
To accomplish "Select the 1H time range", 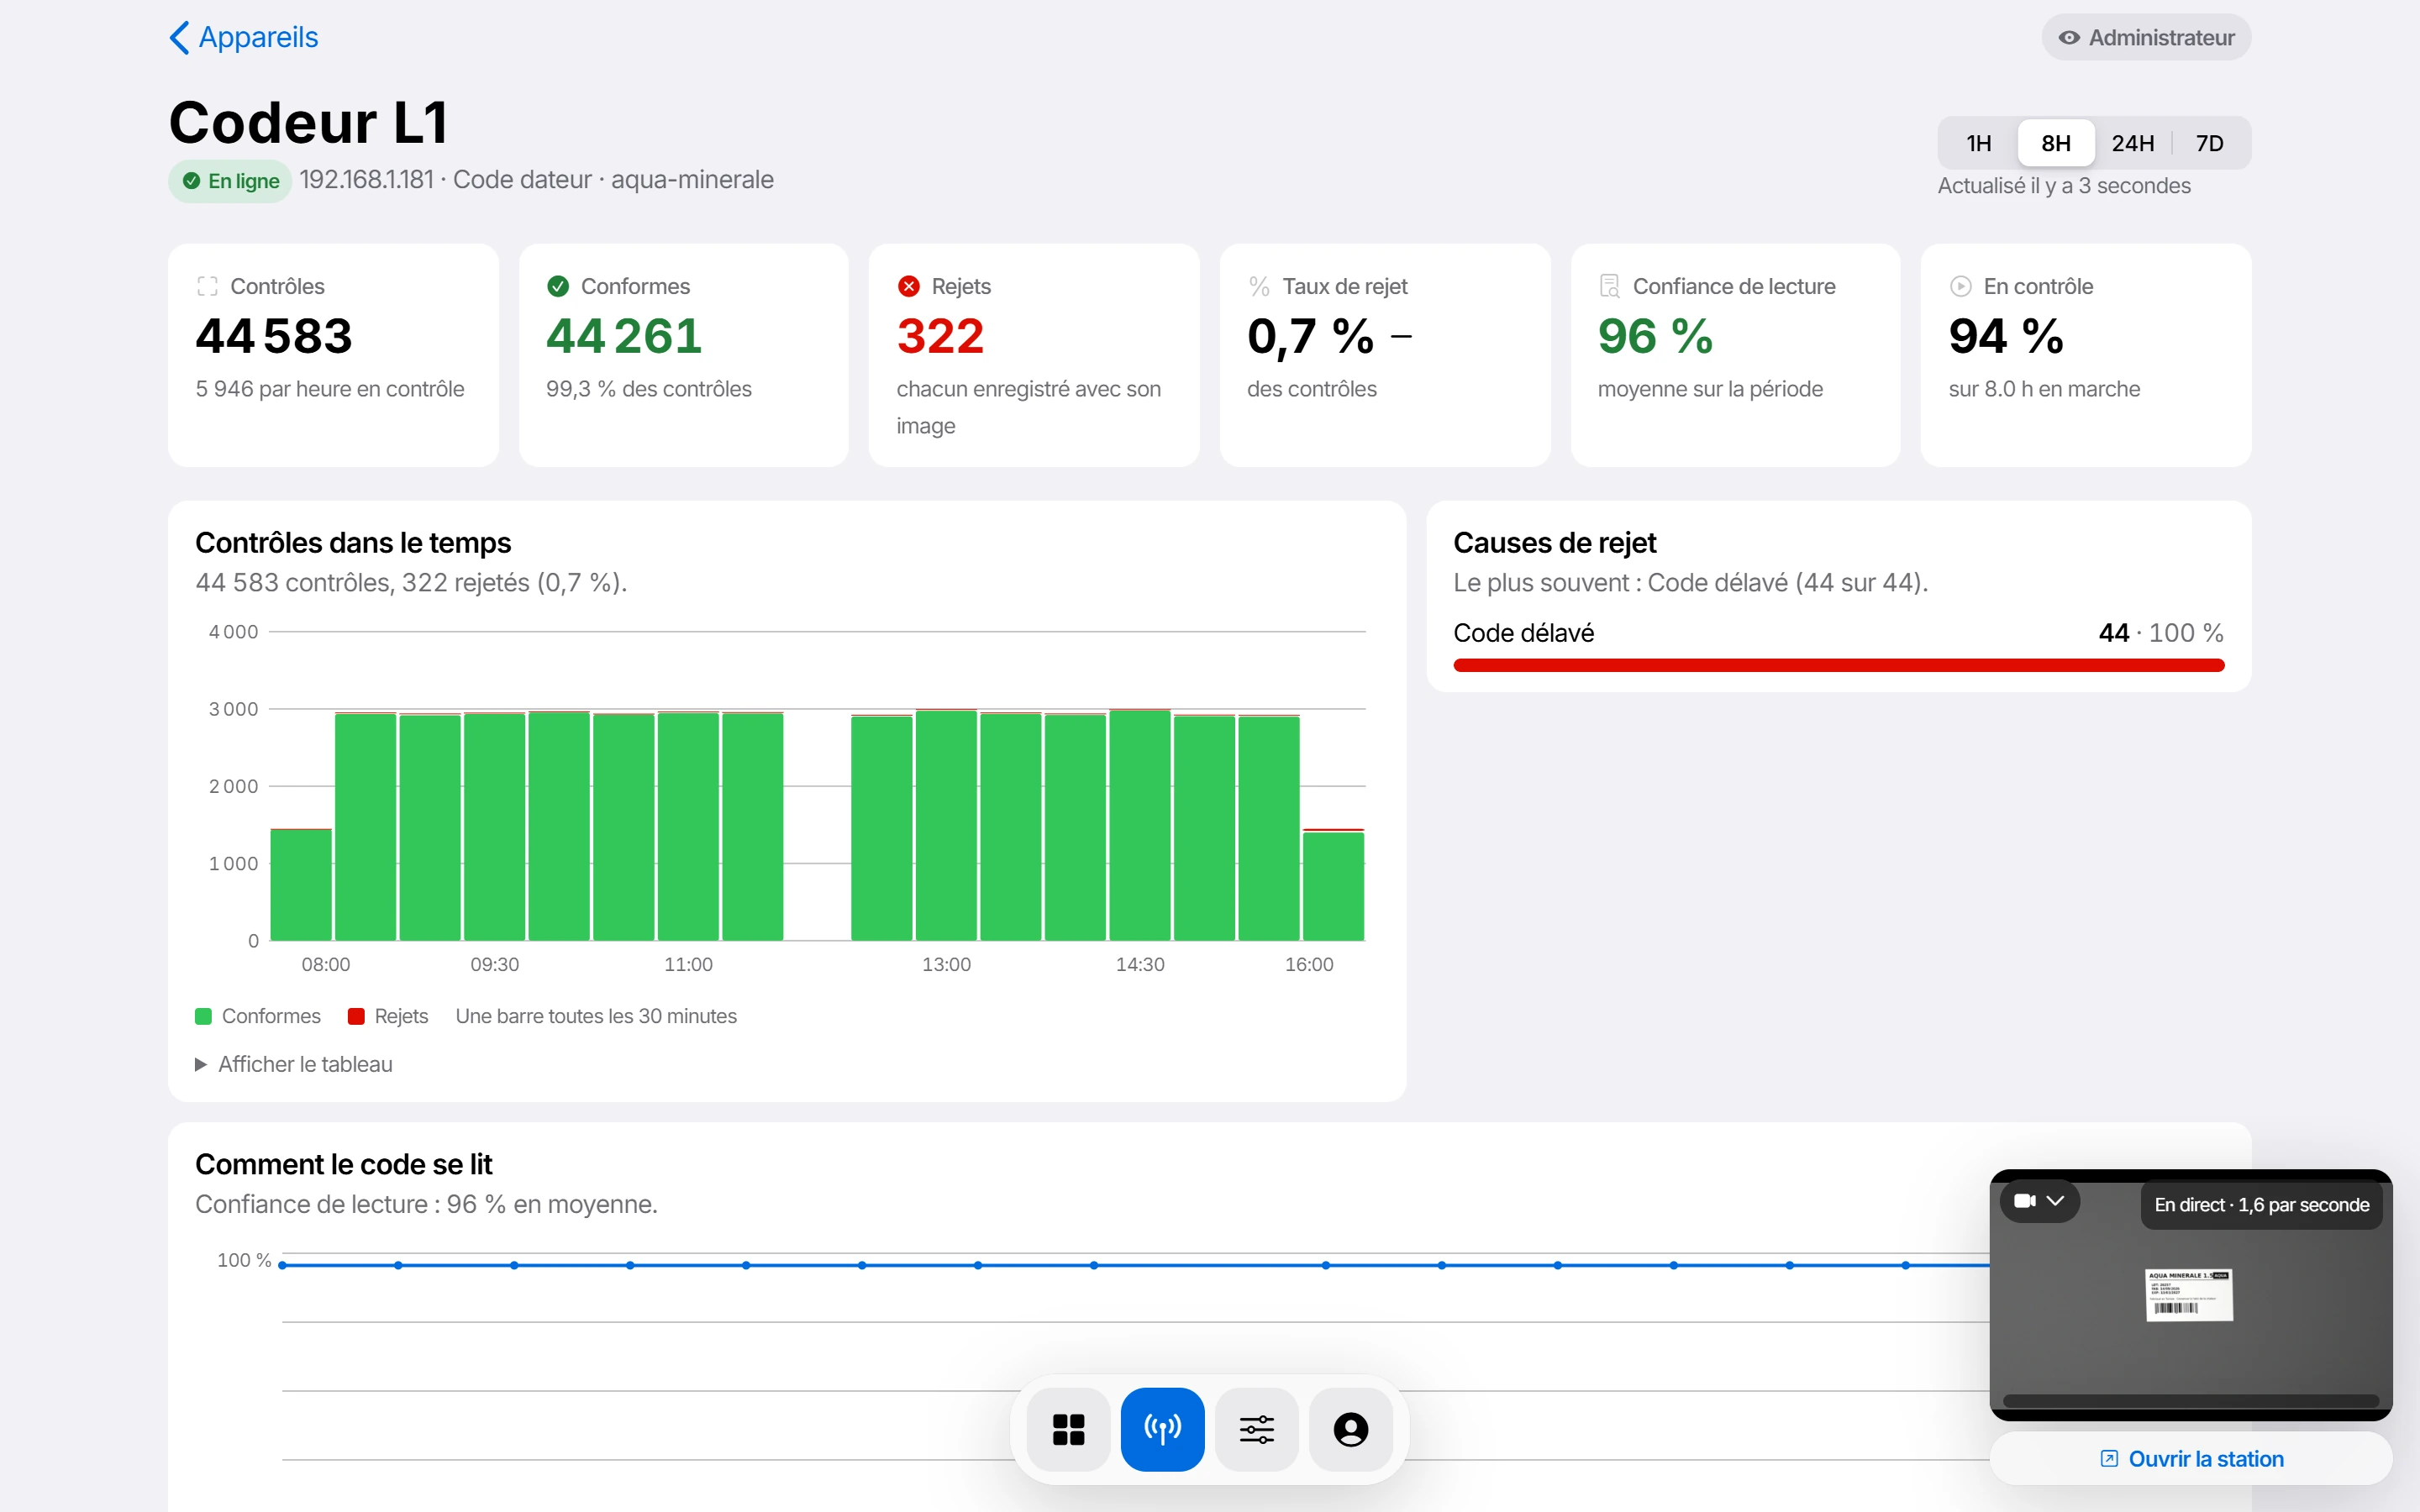I will click(x=1978, y=143).
